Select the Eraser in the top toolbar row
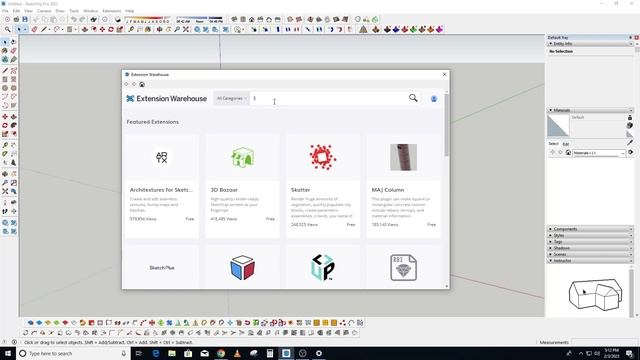640x360 pixels. (x=34, y=29)
